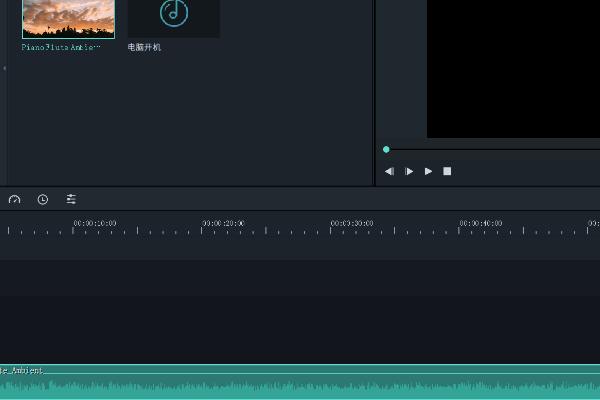Screen dimensions: 600x400
Task: Select the Piano Flute Ambient media thumbnail
Action: coord(68,19)
